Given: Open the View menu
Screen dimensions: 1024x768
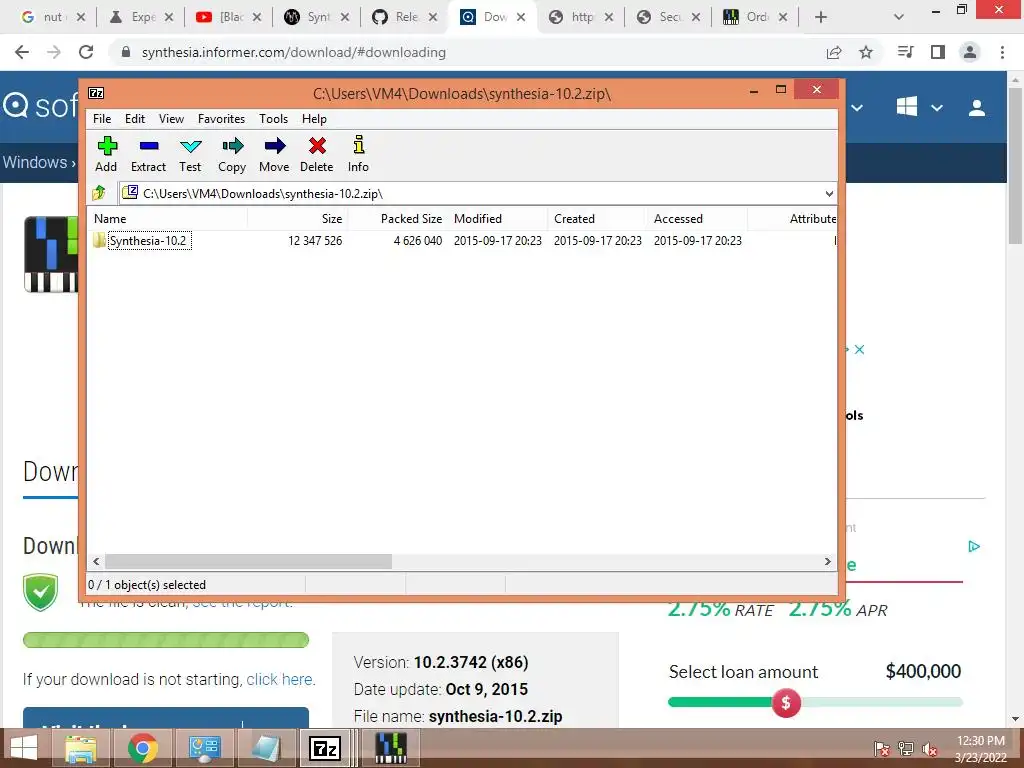Looking at the screenshot, I should [x=171, y=119].
